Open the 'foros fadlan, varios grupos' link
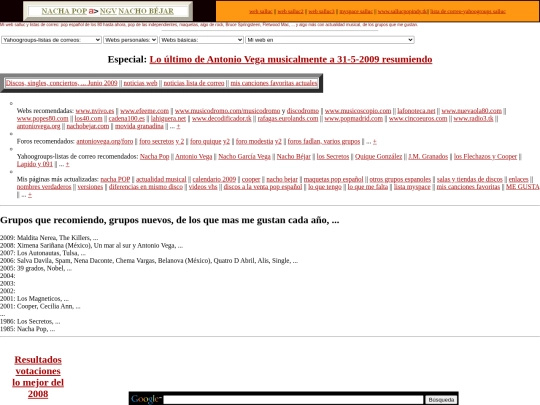This screenshot has width=540, height=405. (x=324, y=141)
